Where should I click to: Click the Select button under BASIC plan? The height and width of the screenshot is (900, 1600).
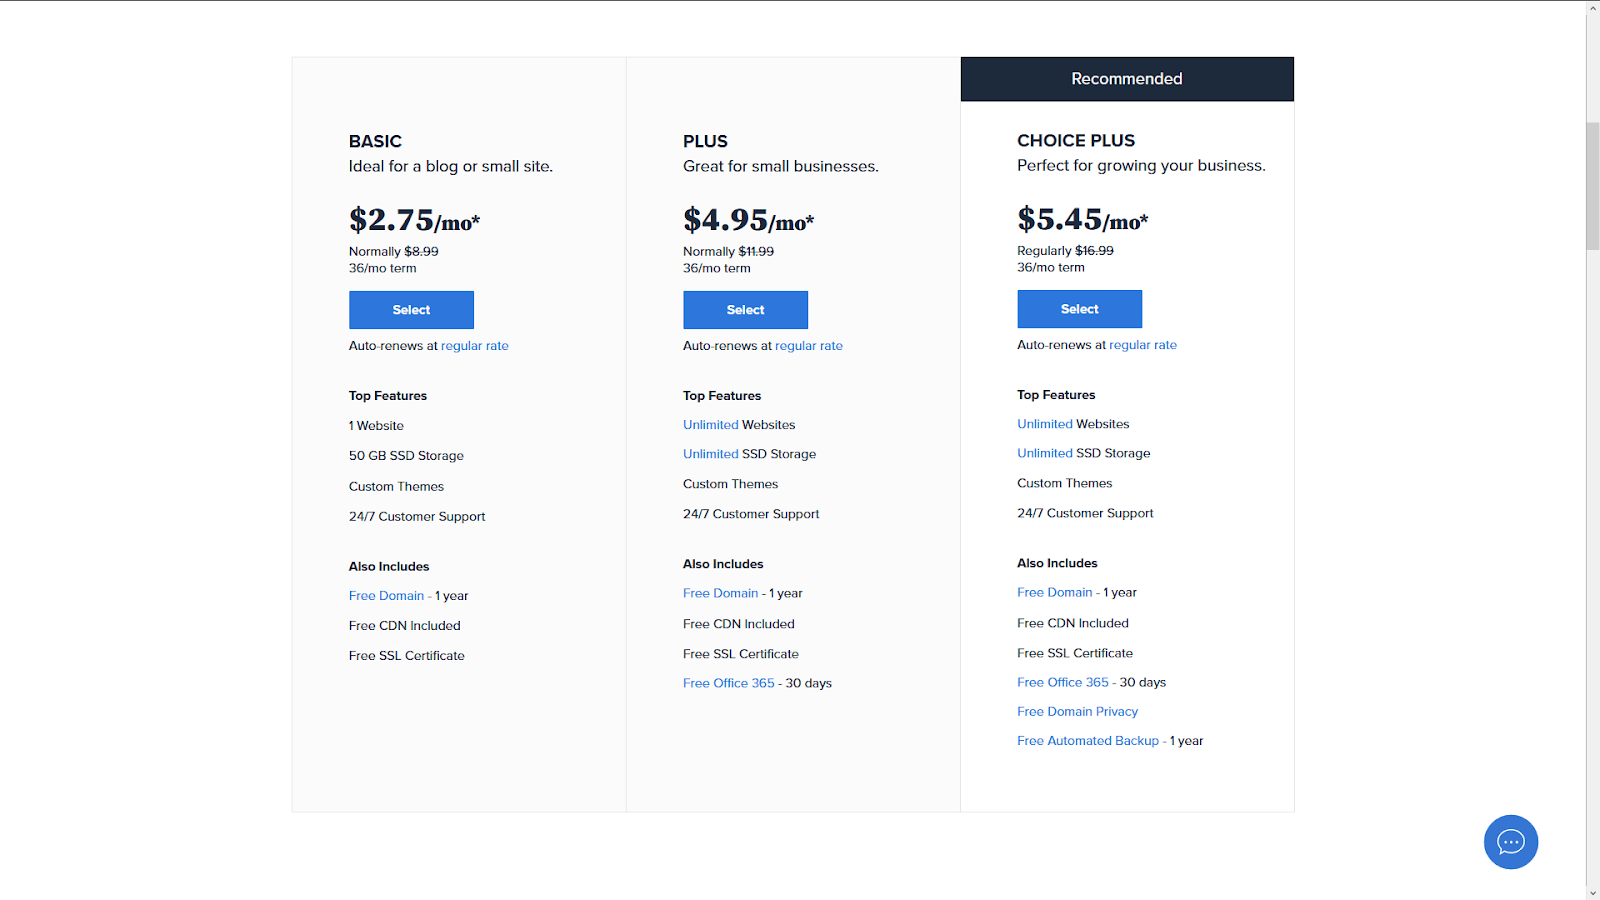coord(411,310)
